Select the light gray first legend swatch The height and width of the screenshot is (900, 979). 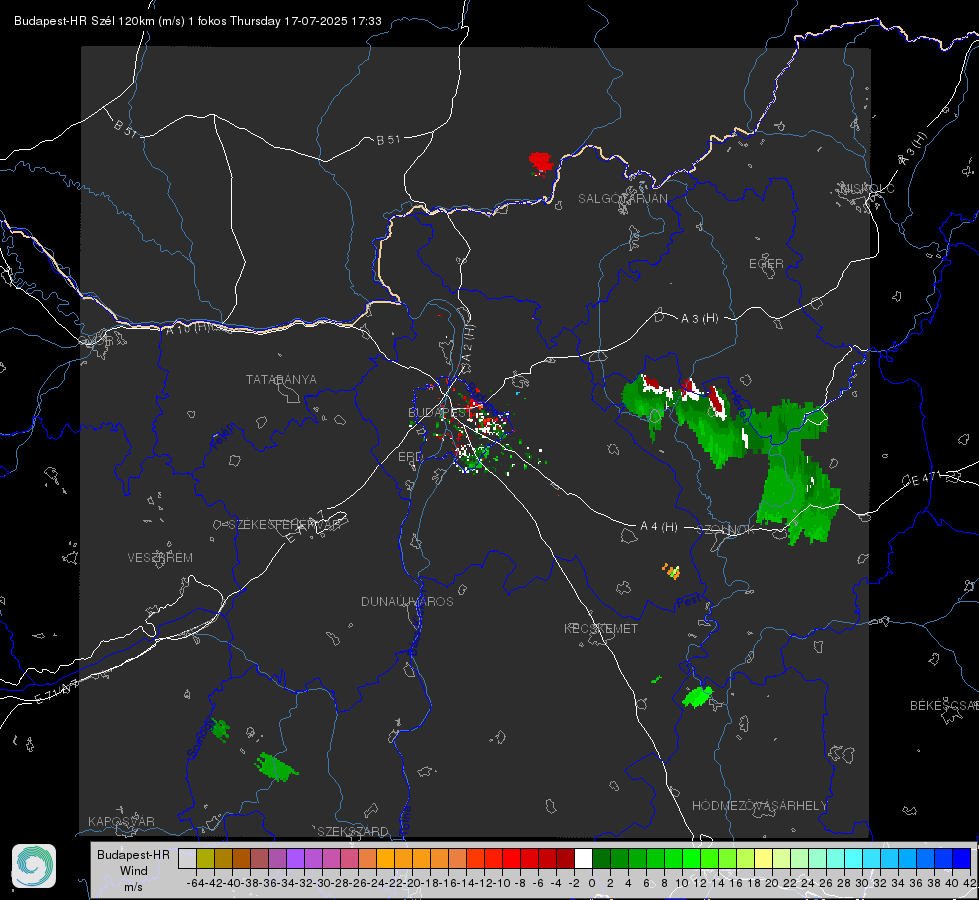pos(187,858)
